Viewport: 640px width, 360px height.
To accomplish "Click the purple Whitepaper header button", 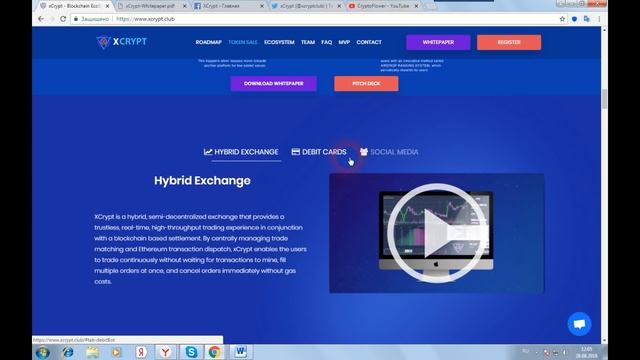I will click(x=438, y=42).
